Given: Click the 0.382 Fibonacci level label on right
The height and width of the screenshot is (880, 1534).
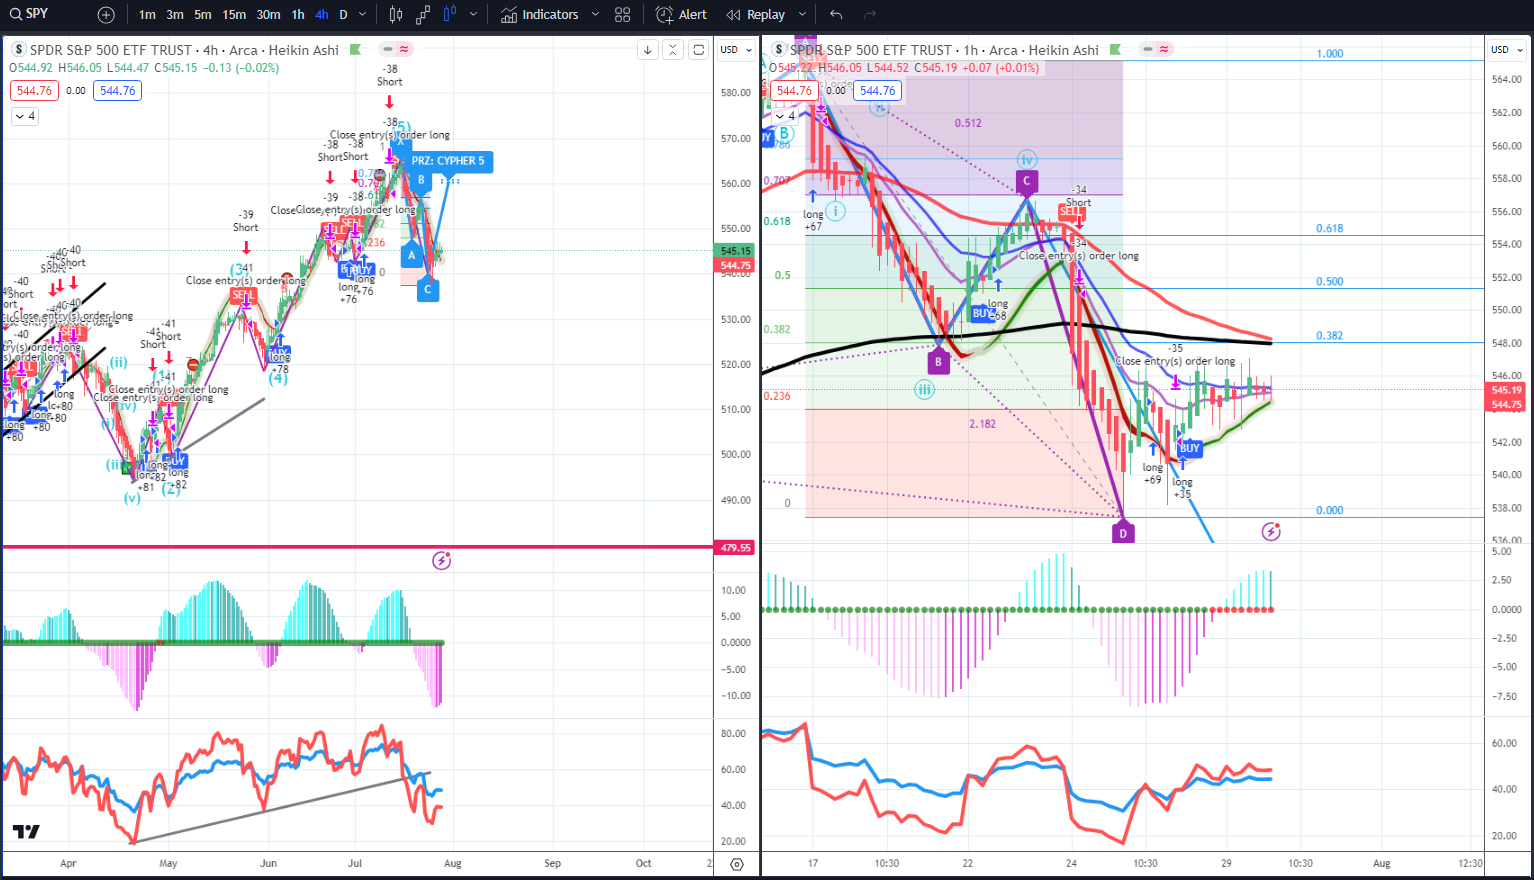Looking at the screenshot, I should click(x=1329, y=336).
